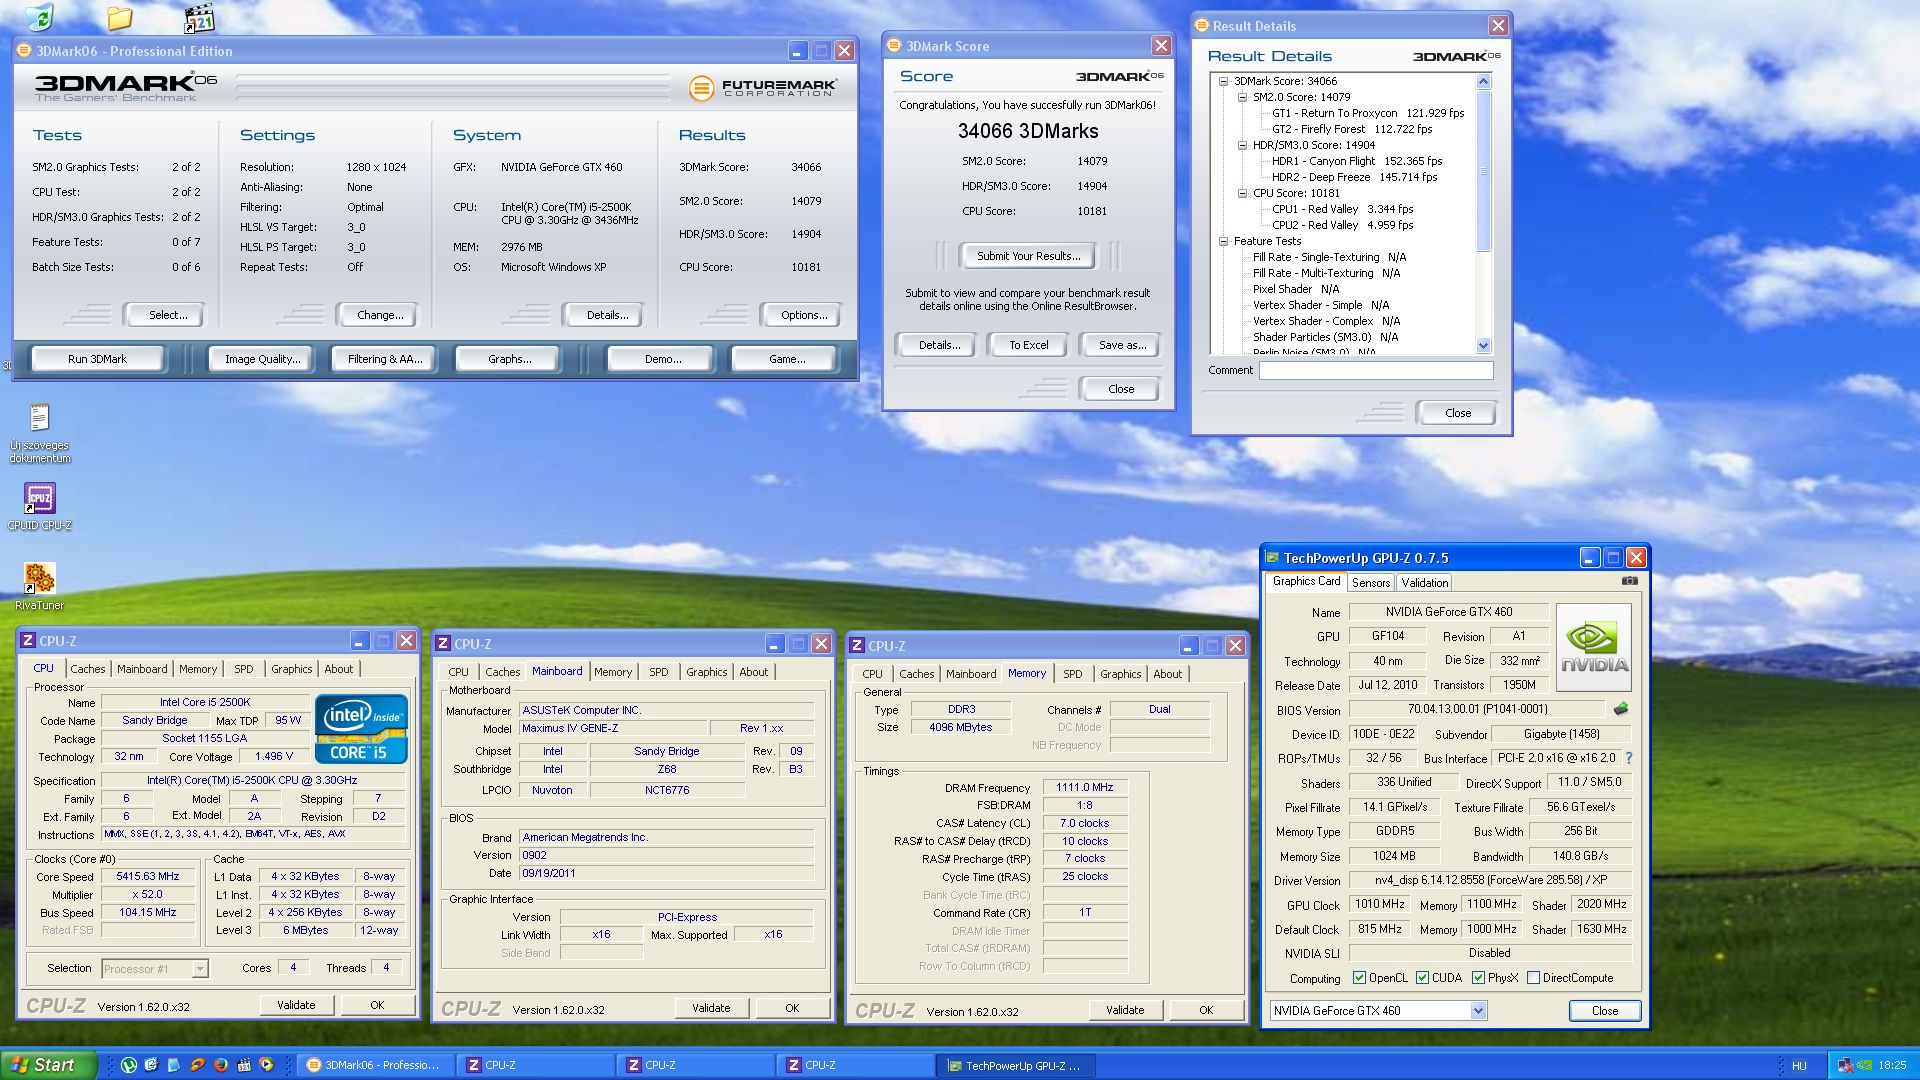
Task: Toggle OpenCL checkbox in GPU-Z
Action: [x=1359, y=978]
